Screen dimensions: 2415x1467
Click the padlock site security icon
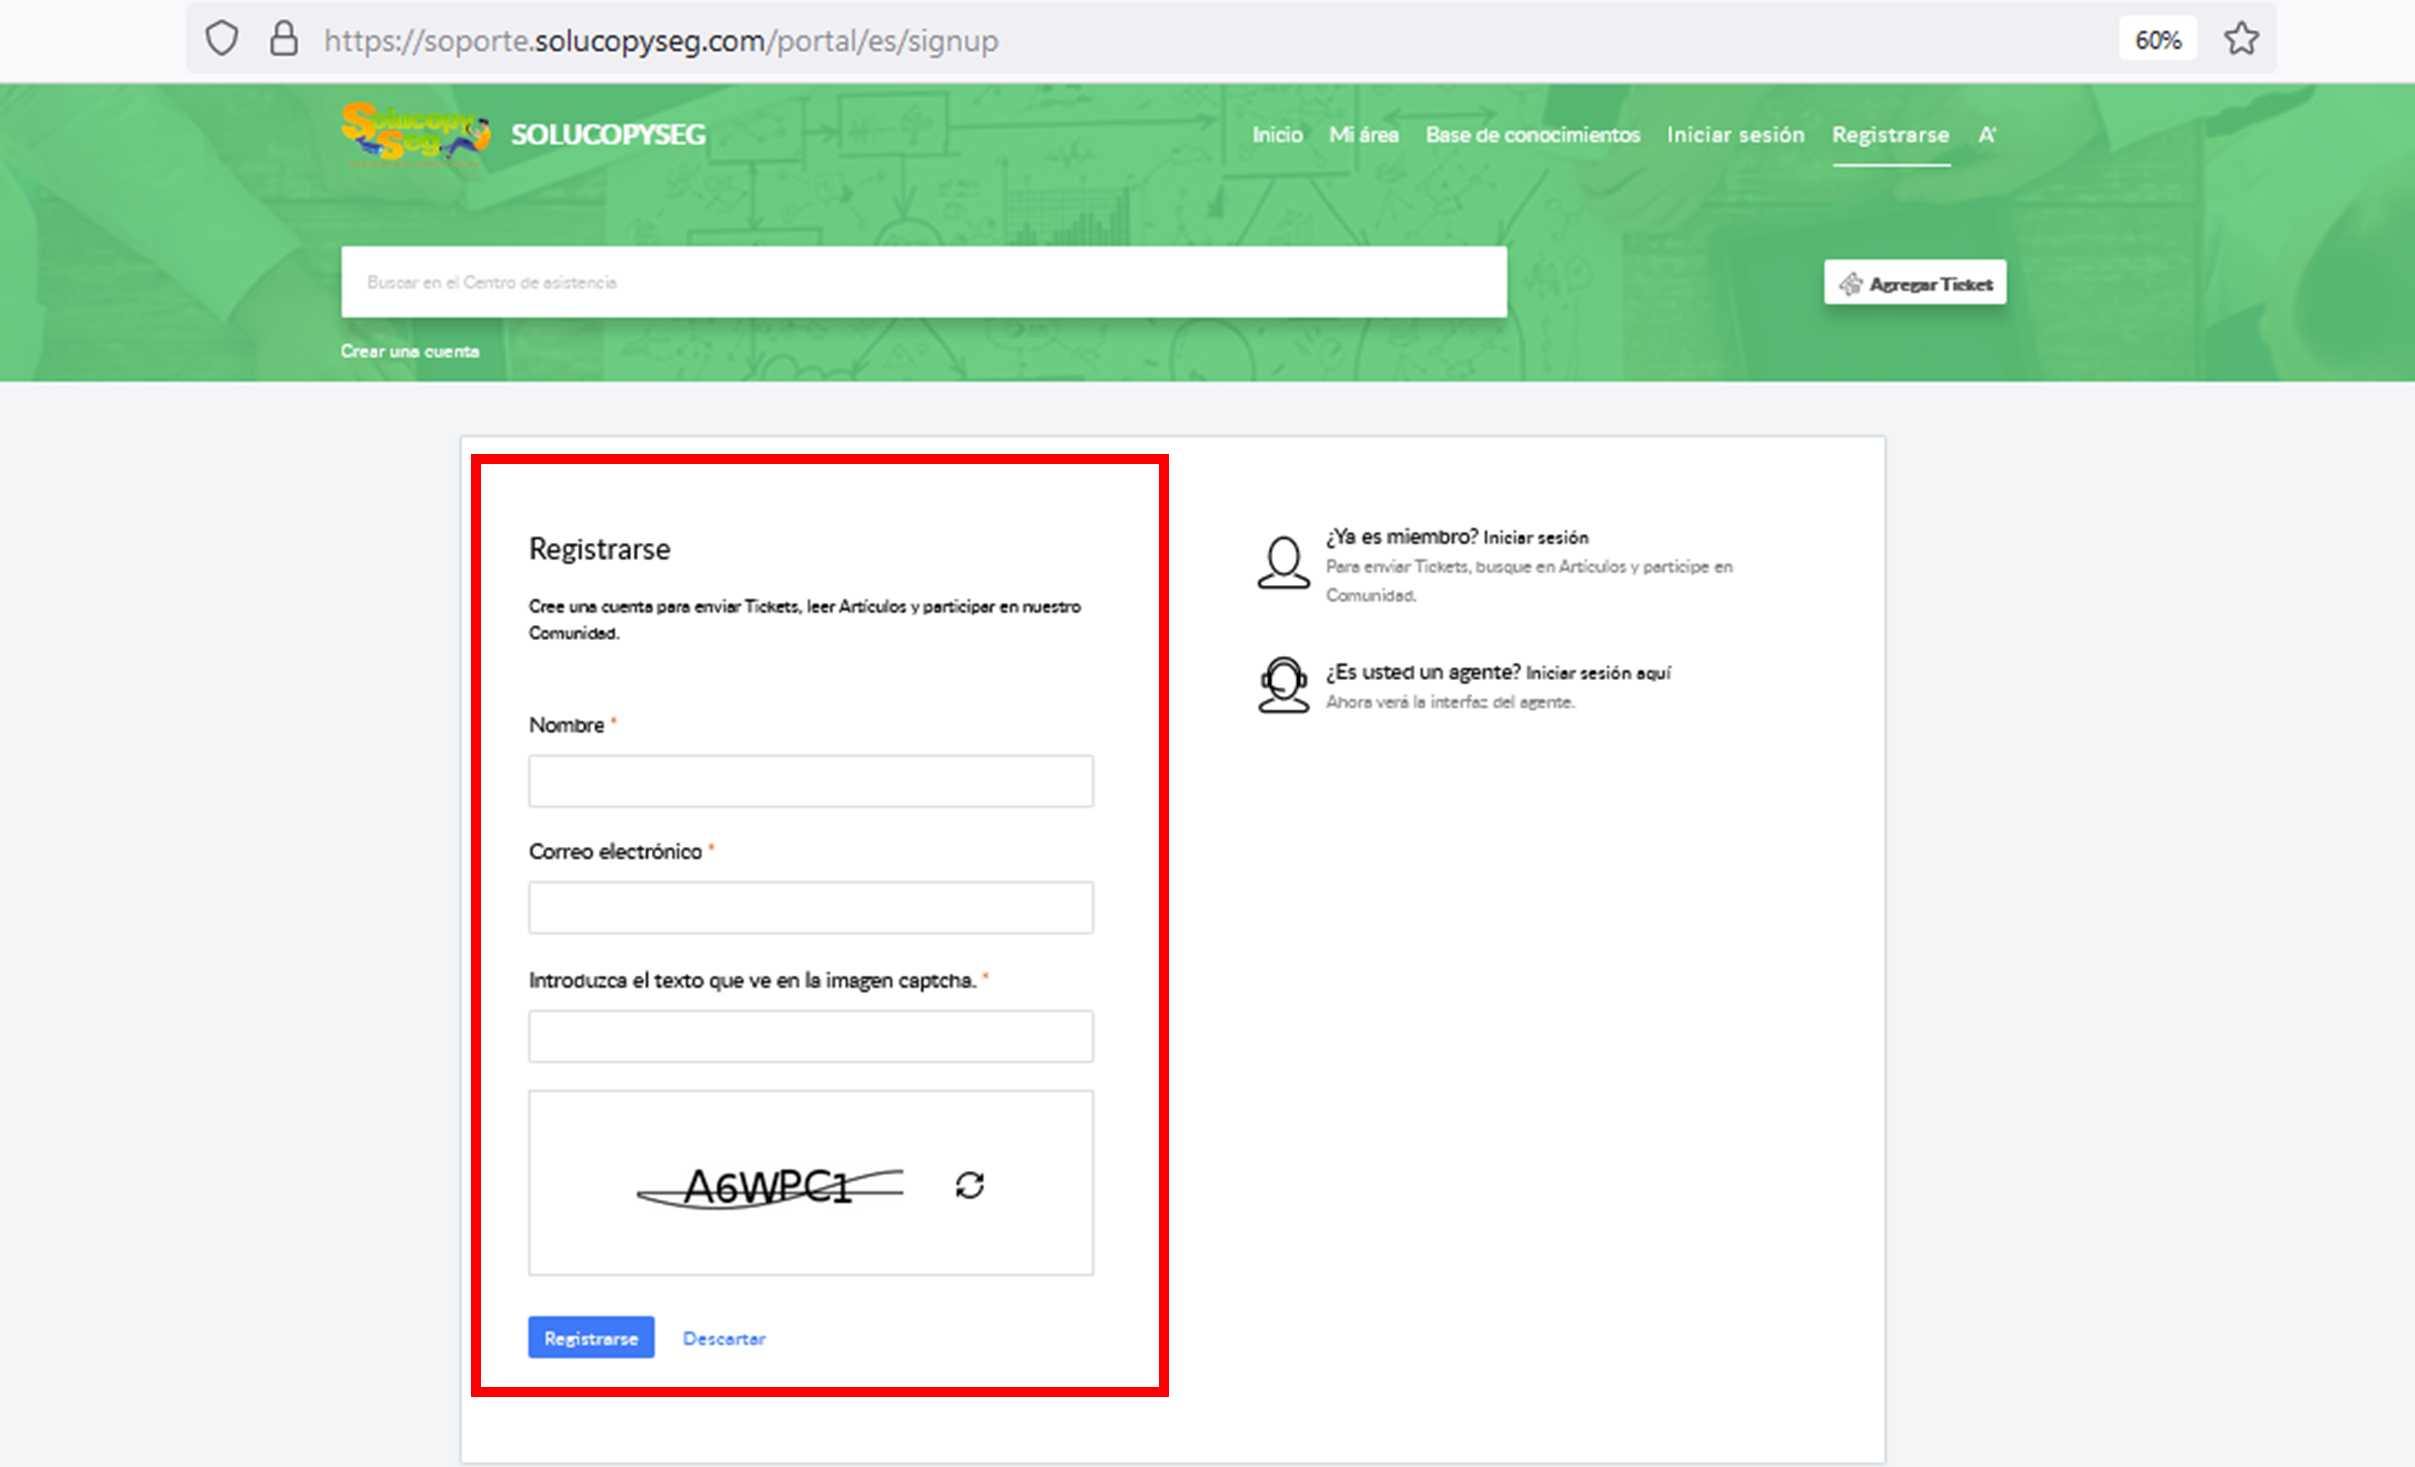click(284, 39)
